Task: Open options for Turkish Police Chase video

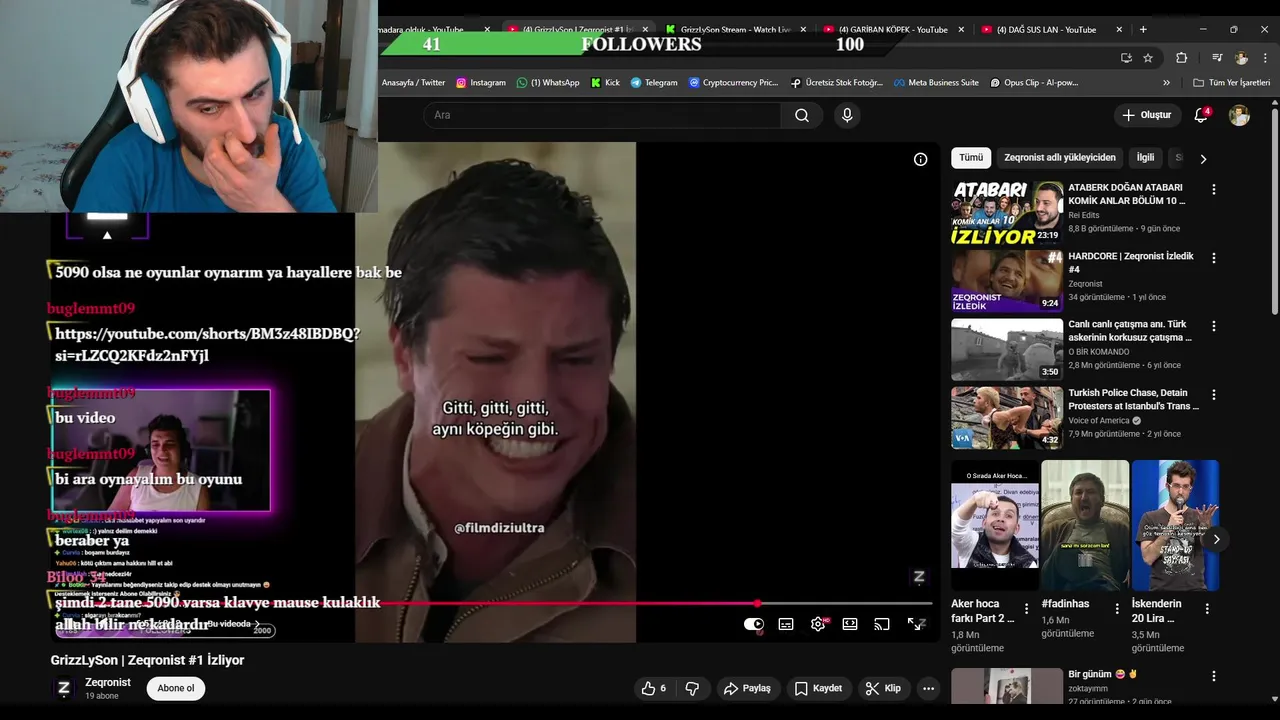Action: click(x=1214, y=395)
